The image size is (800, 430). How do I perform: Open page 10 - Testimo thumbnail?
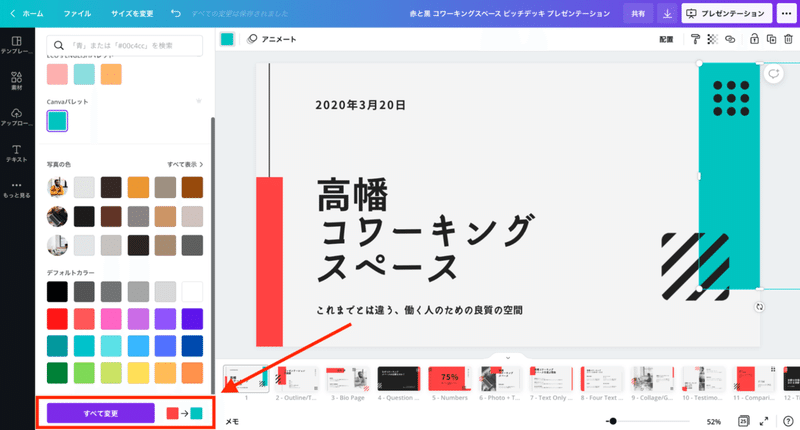coord(704,379)
